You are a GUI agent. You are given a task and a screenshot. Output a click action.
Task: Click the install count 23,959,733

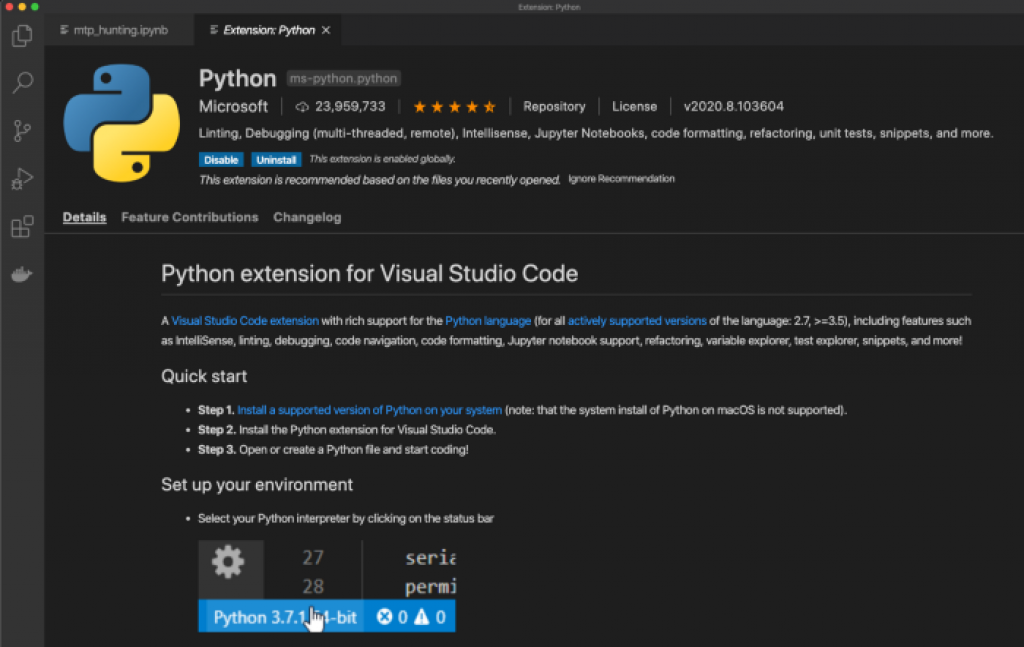coord(350,106)
